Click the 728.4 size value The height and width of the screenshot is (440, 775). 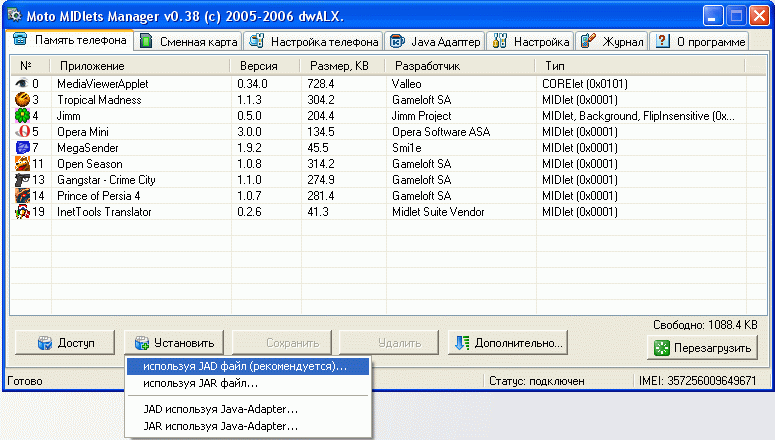pyautogui.click(x=321, y=84)
